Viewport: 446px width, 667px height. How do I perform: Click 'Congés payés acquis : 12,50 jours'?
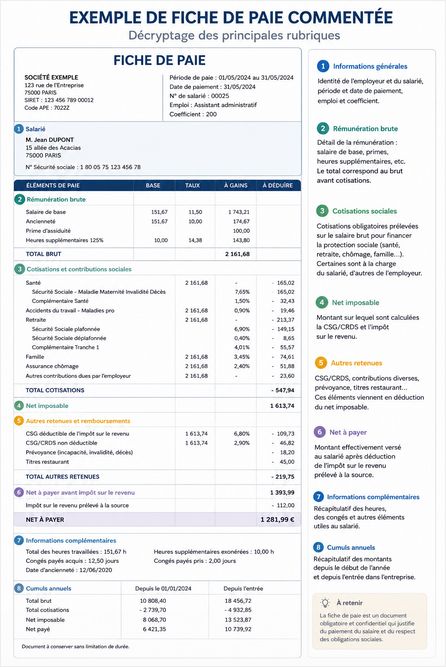[72, 561]
